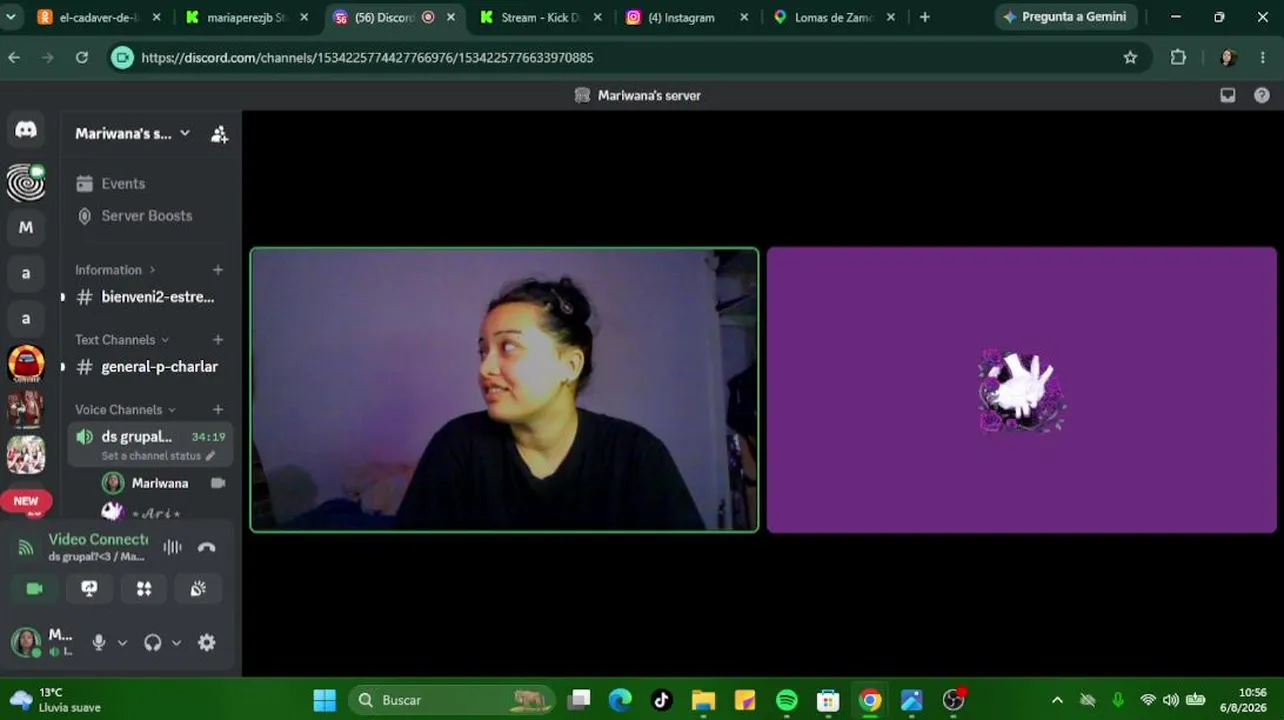Collapse the Information category
The image size is (1284, 720).
coord(114,270)
